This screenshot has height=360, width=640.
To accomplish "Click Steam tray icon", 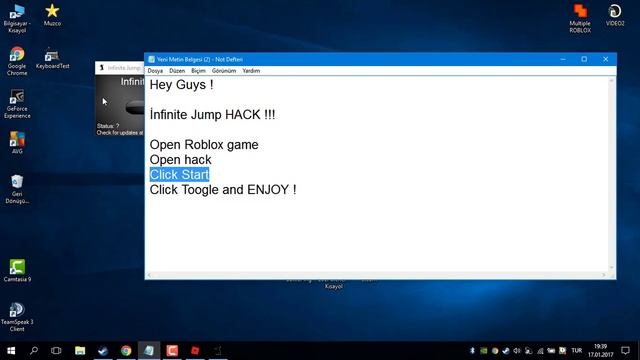I will click(506, 351).
